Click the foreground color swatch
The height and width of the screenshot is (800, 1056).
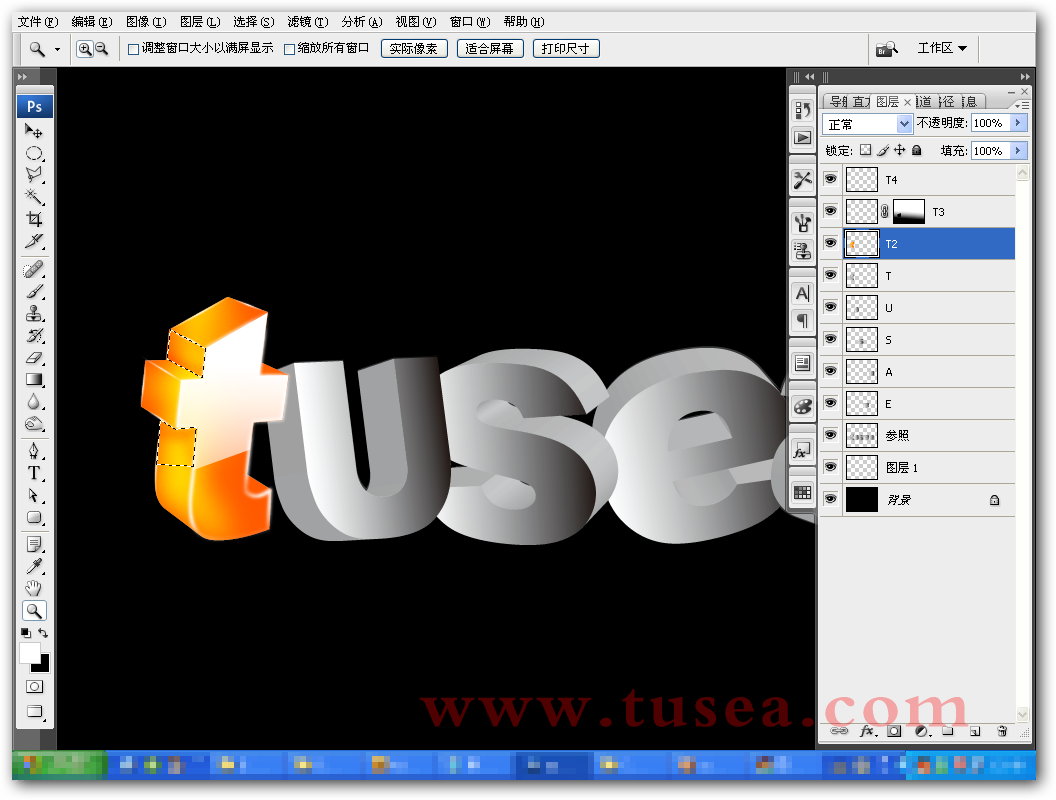29,652
